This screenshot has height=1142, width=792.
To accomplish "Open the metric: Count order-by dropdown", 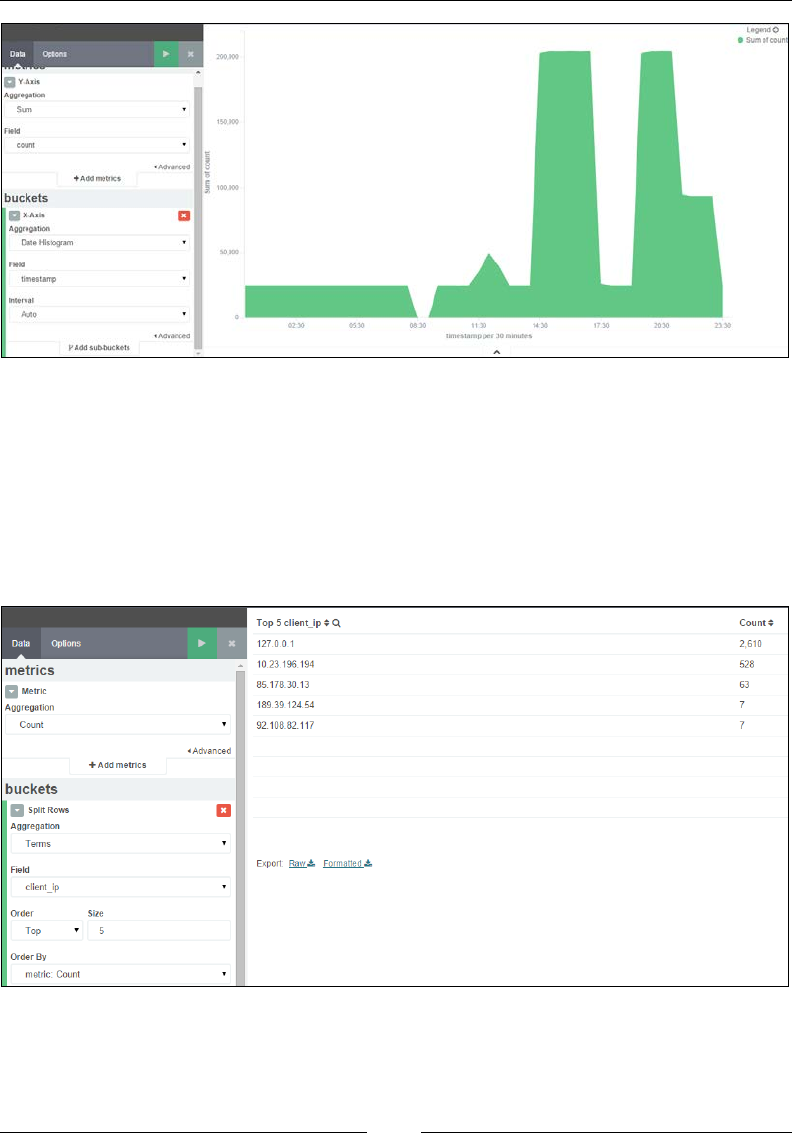I will click(121, 974).
